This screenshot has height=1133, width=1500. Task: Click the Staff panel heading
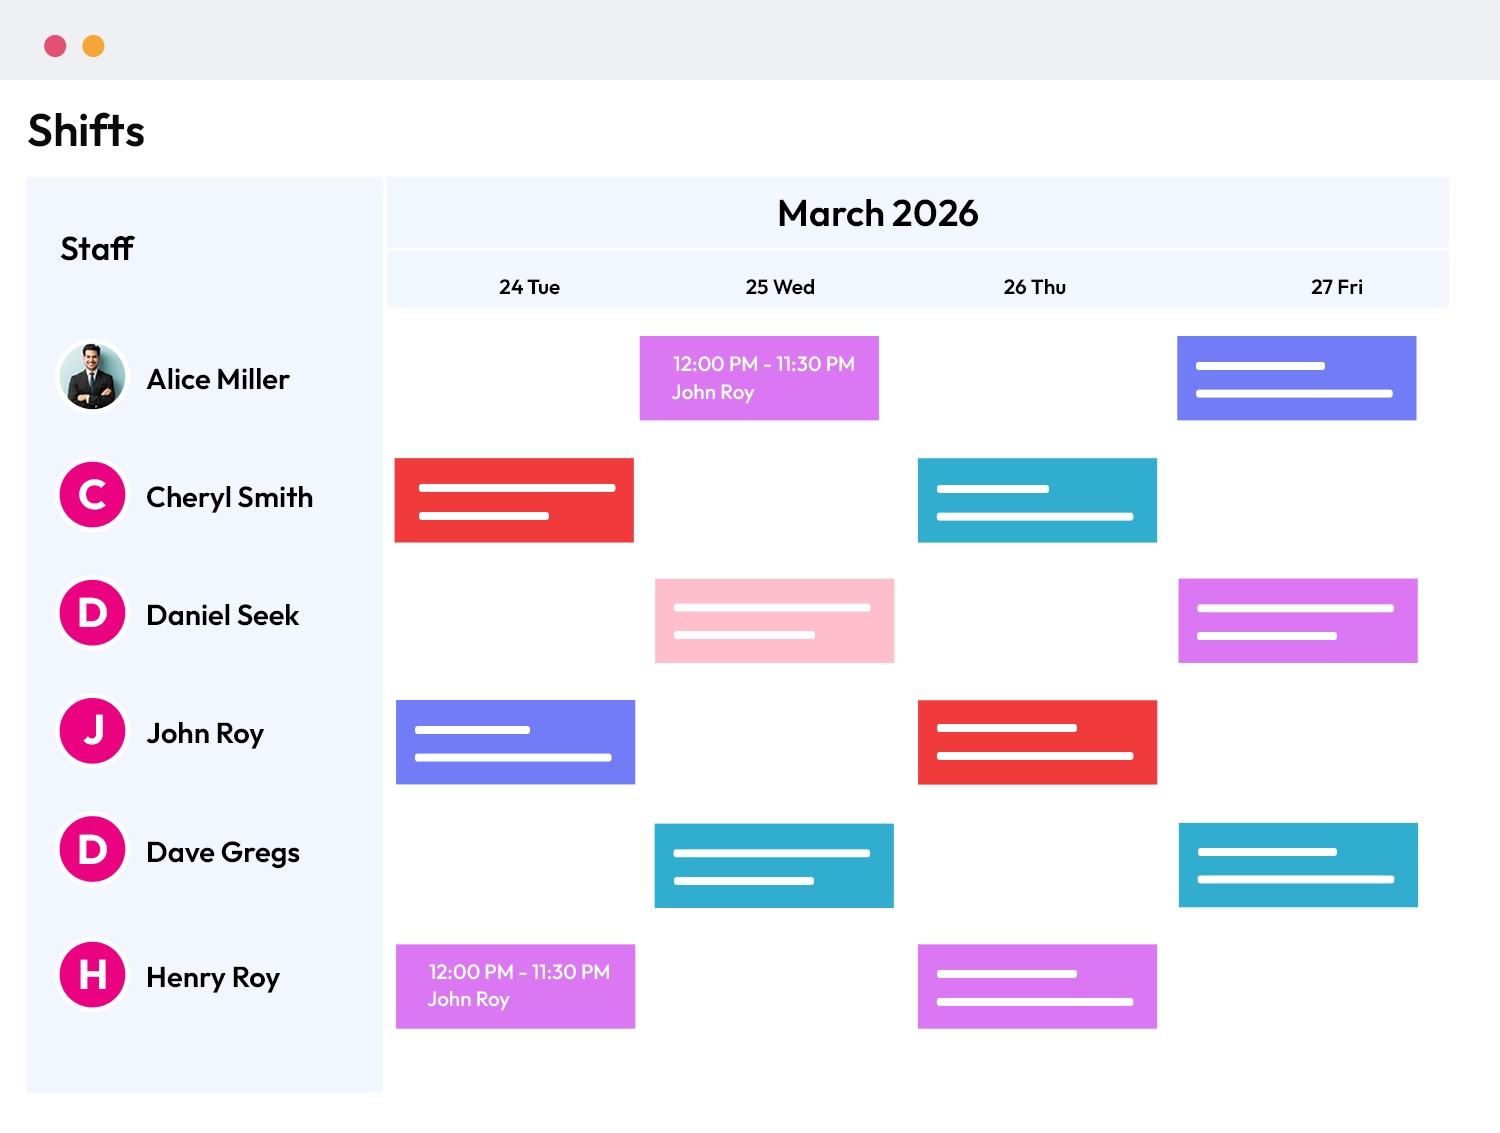click(x=97, y=248)
